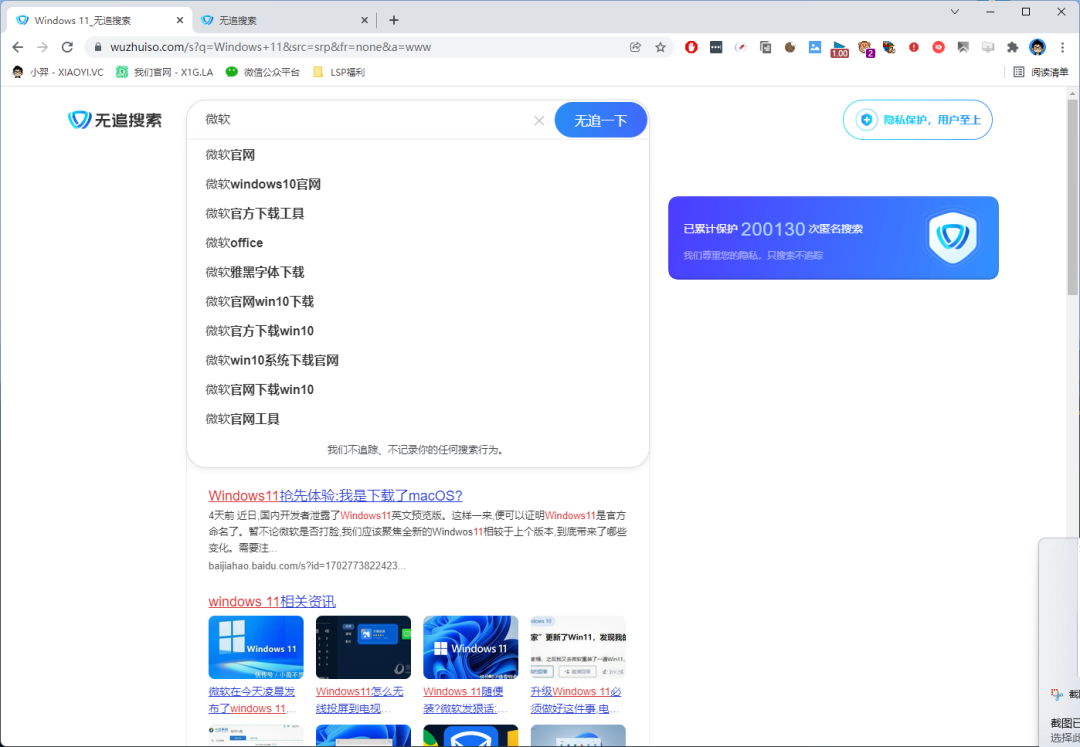Screen dimensions: 1080x747
Task: Click the 无追搜索 logo
Action: point(114,120)
